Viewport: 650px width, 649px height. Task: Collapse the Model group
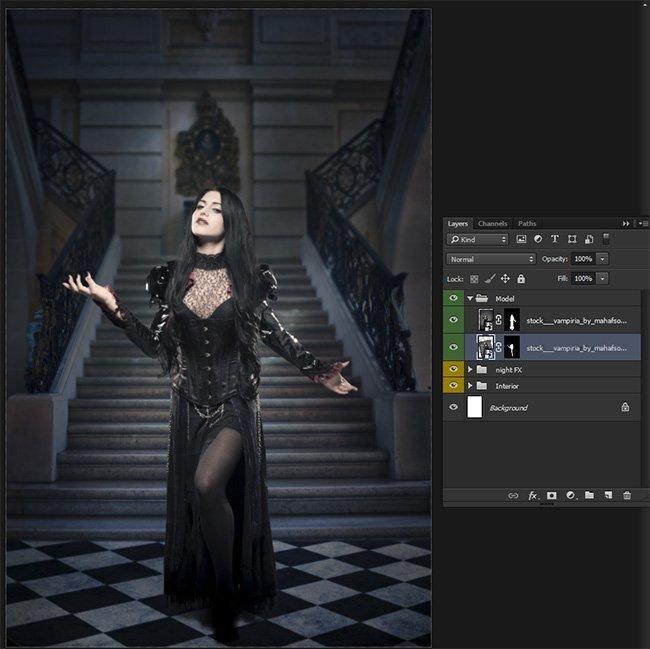pyautogui.click(x=470, y=298)
